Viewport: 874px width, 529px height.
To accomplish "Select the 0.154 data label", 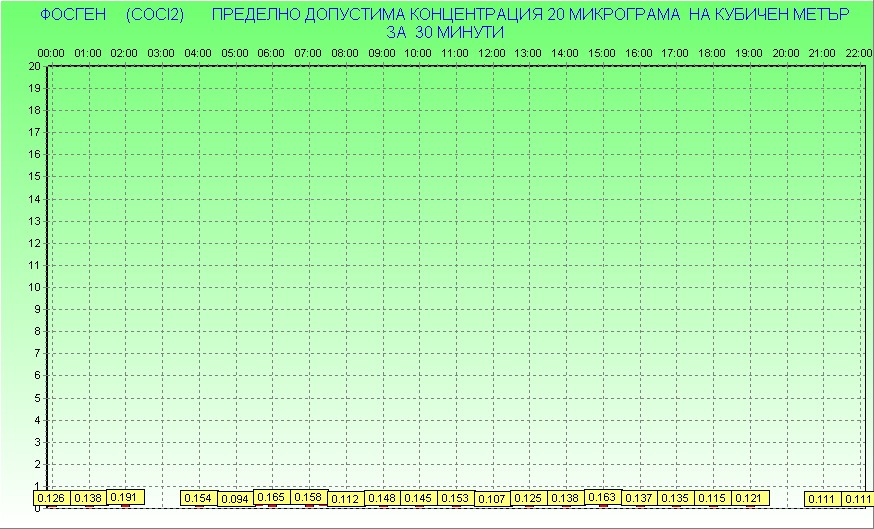I will click(x=198, y=498).
